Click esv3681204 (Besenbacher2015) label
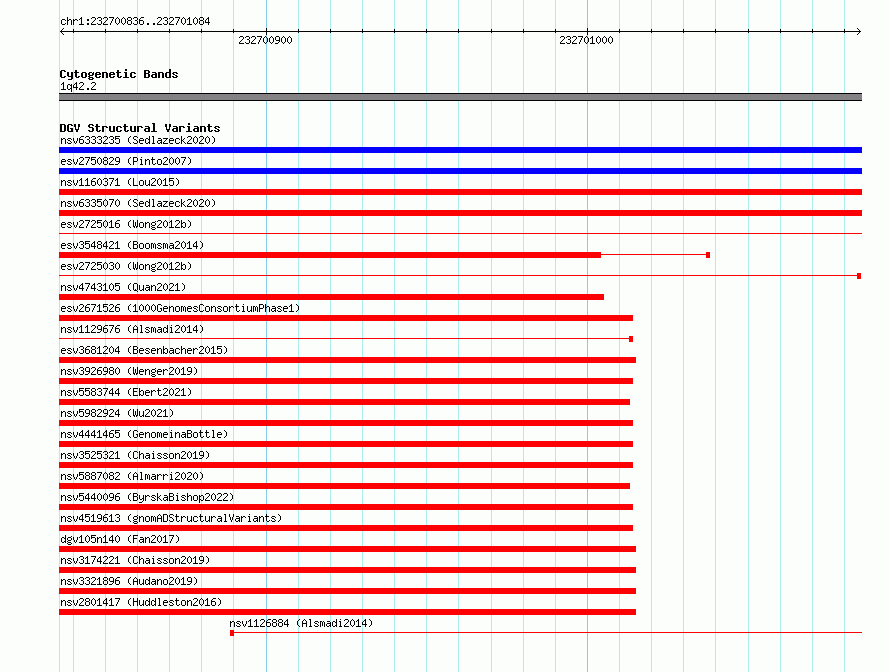The image size is (890, 672). [x=144, y=350]
